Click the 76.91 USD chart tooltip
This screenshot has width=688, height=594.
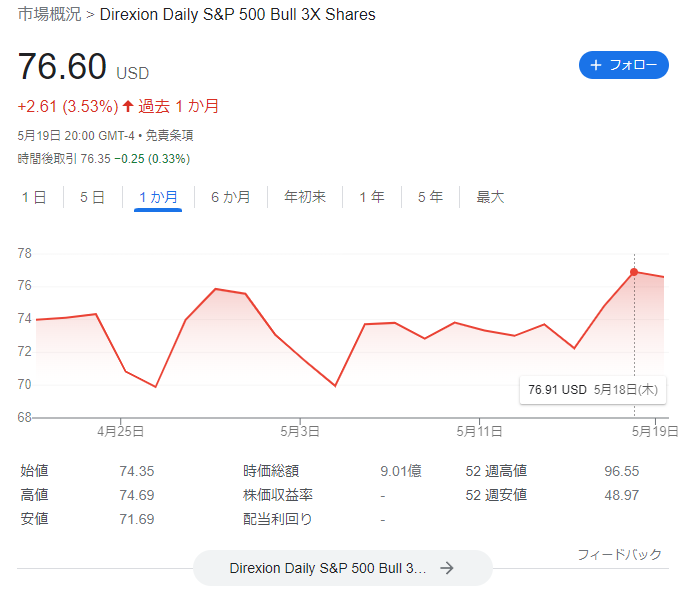tap(593, 390)
